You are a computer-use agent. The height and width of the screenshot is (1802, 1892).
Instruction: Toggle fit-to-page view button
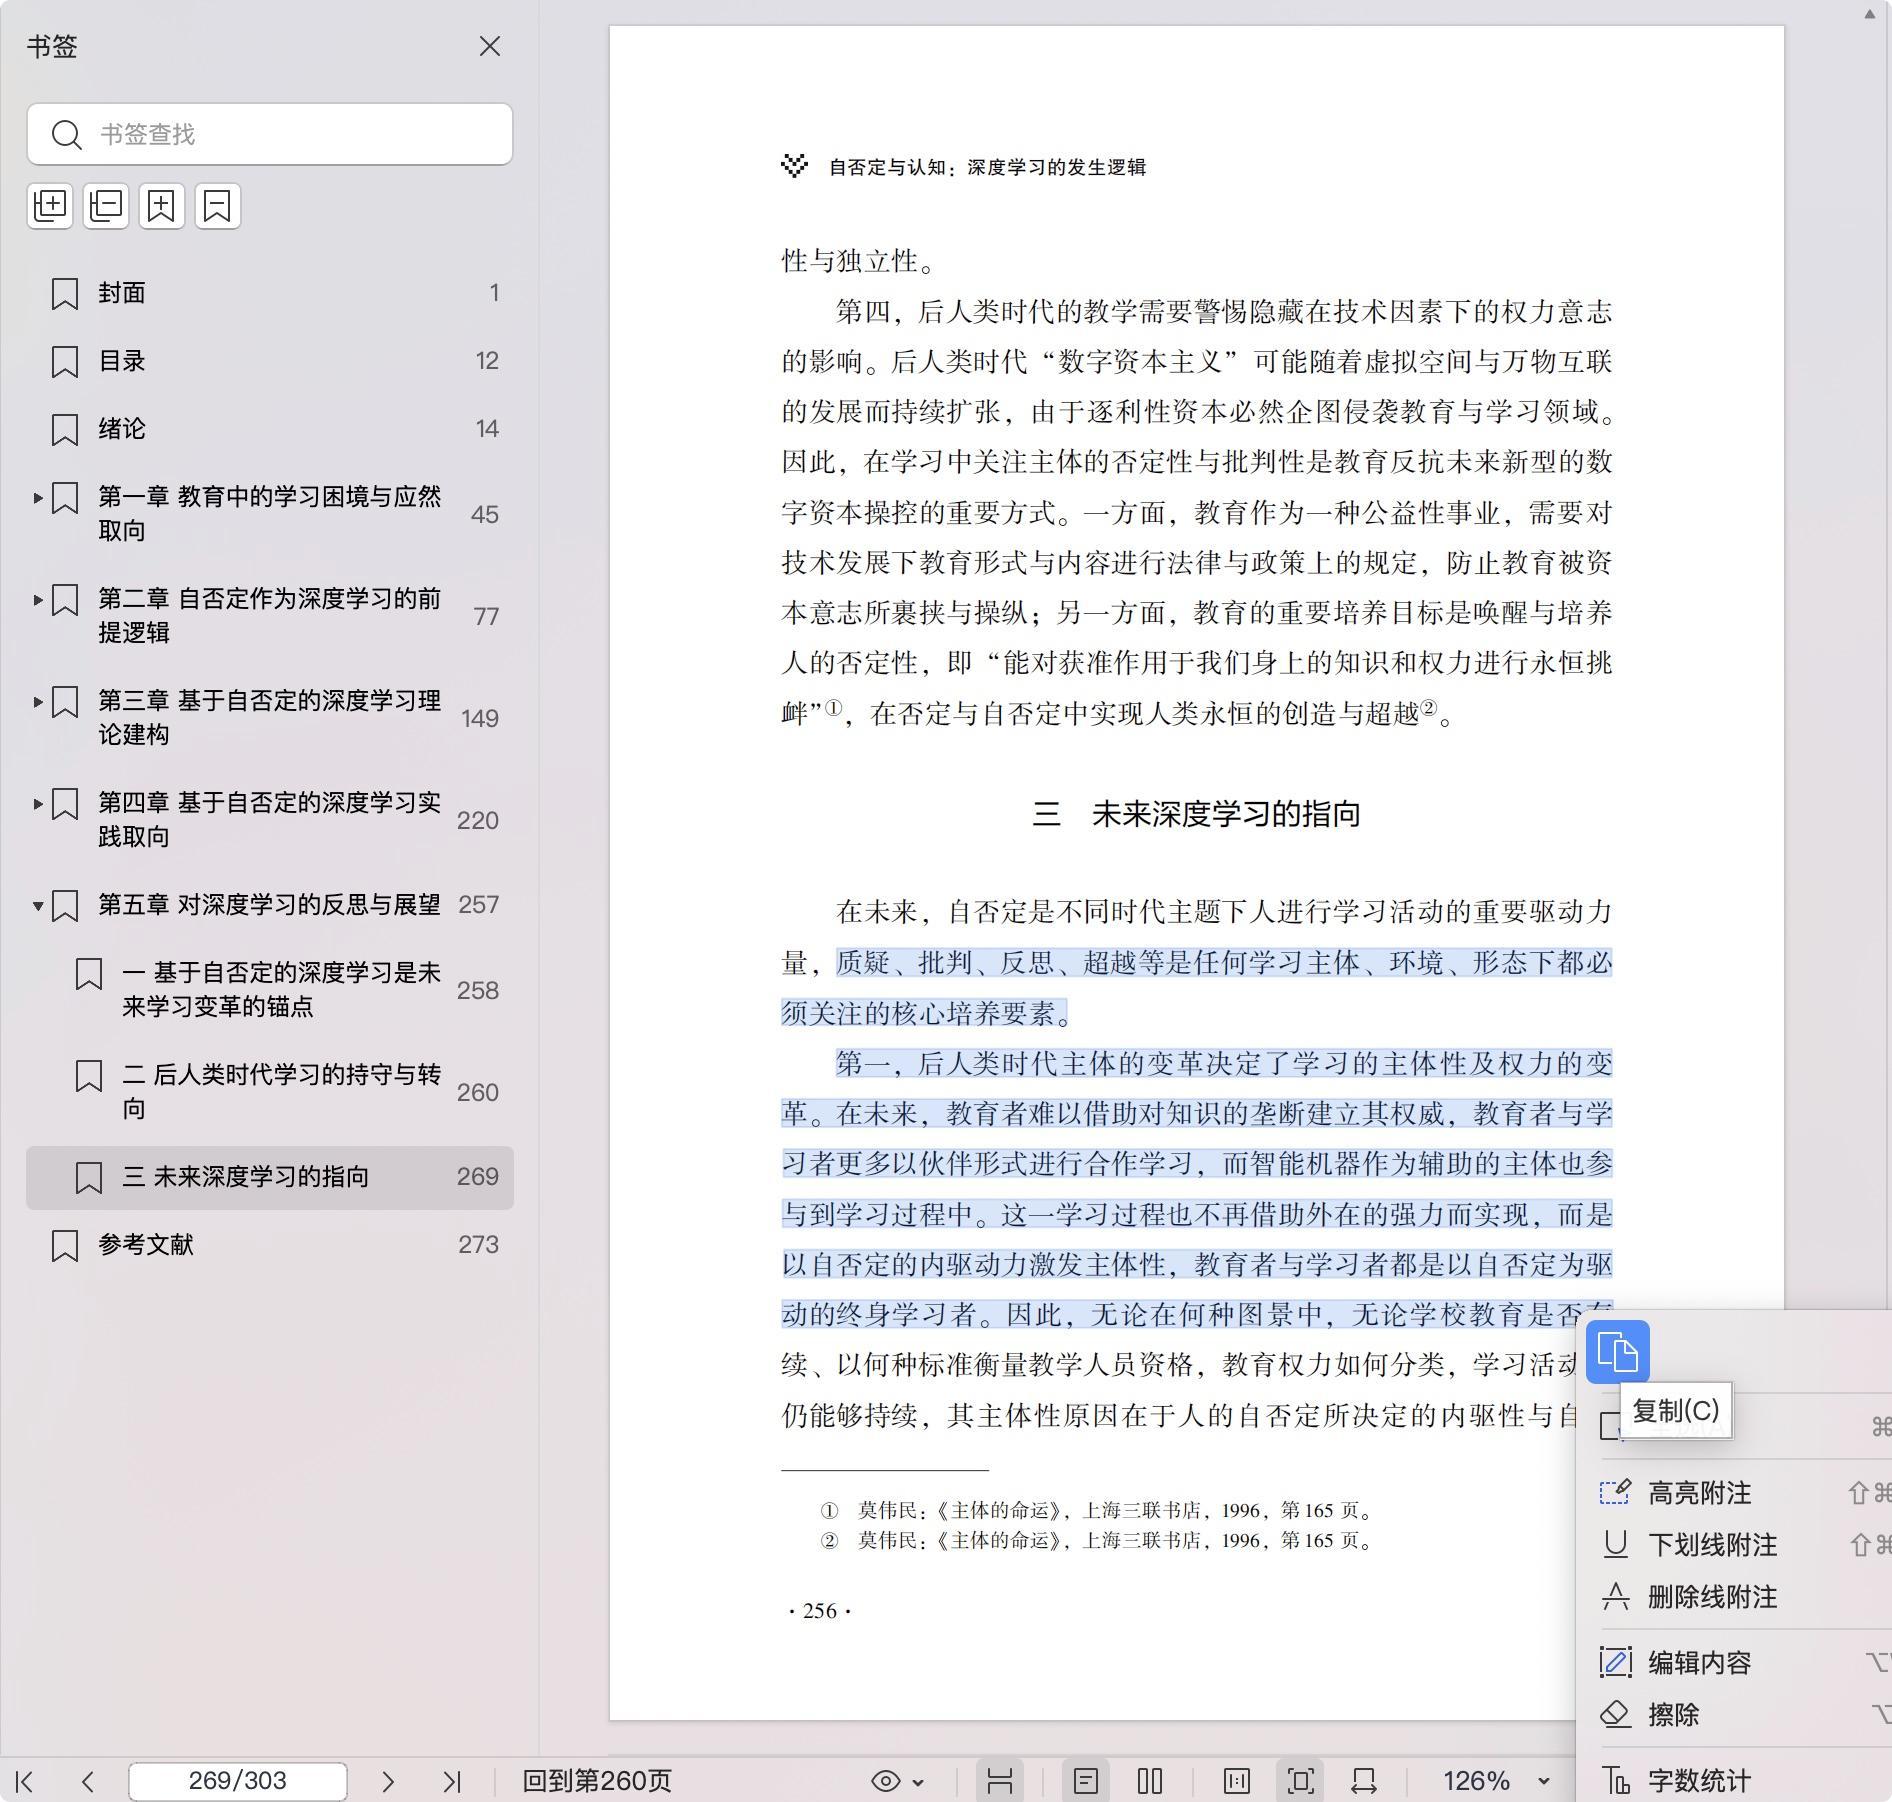coord(1300,1781)
